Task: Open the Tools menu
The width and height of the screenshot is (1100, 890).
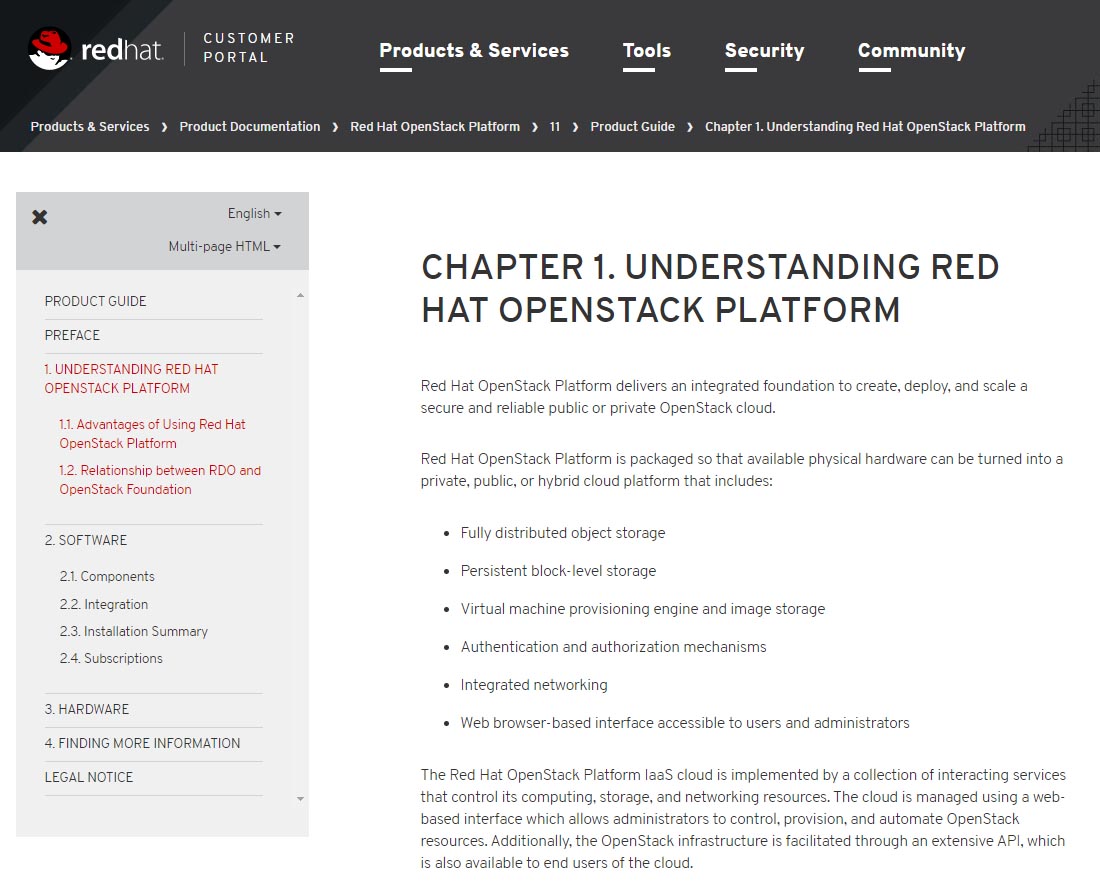Action: [x=646, y=50]
